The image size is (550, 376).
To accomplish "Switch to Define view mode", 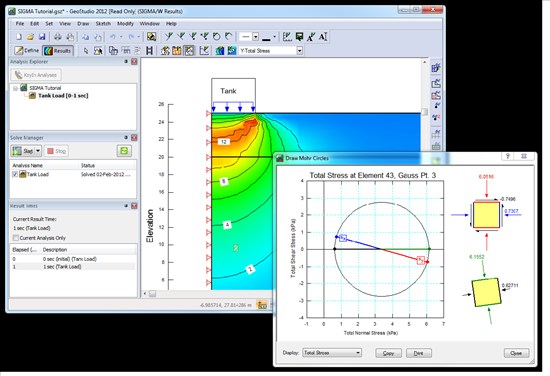I will (27, 51).
